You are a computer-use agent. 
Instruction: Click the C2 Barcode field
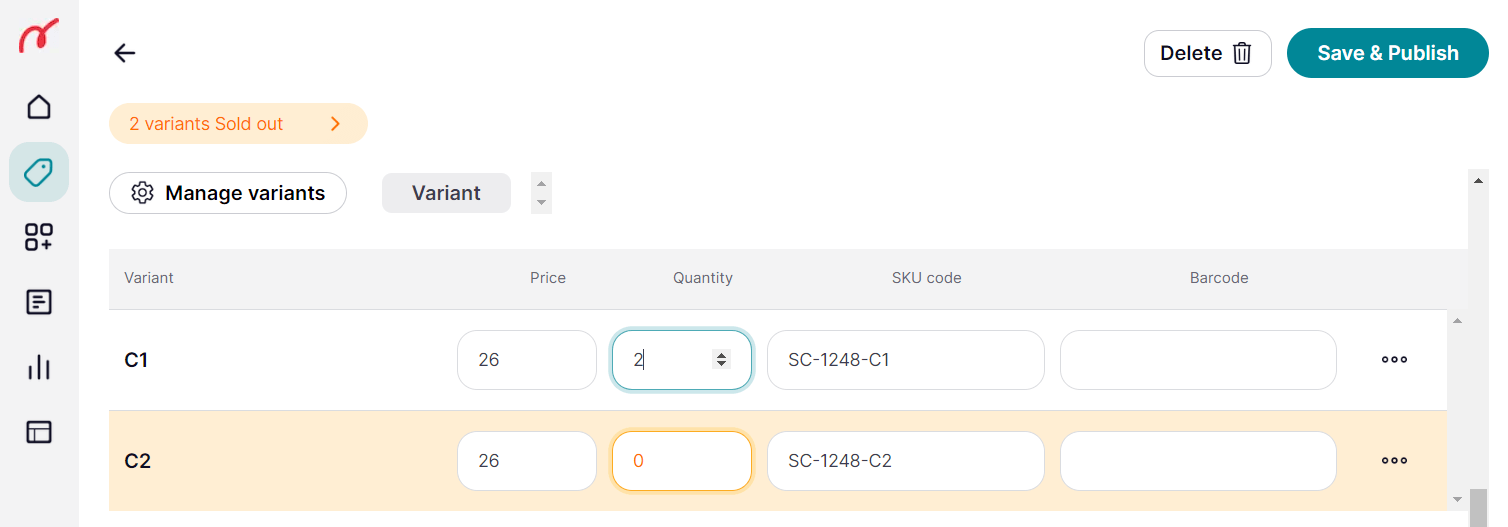(x=1198, y=461)
